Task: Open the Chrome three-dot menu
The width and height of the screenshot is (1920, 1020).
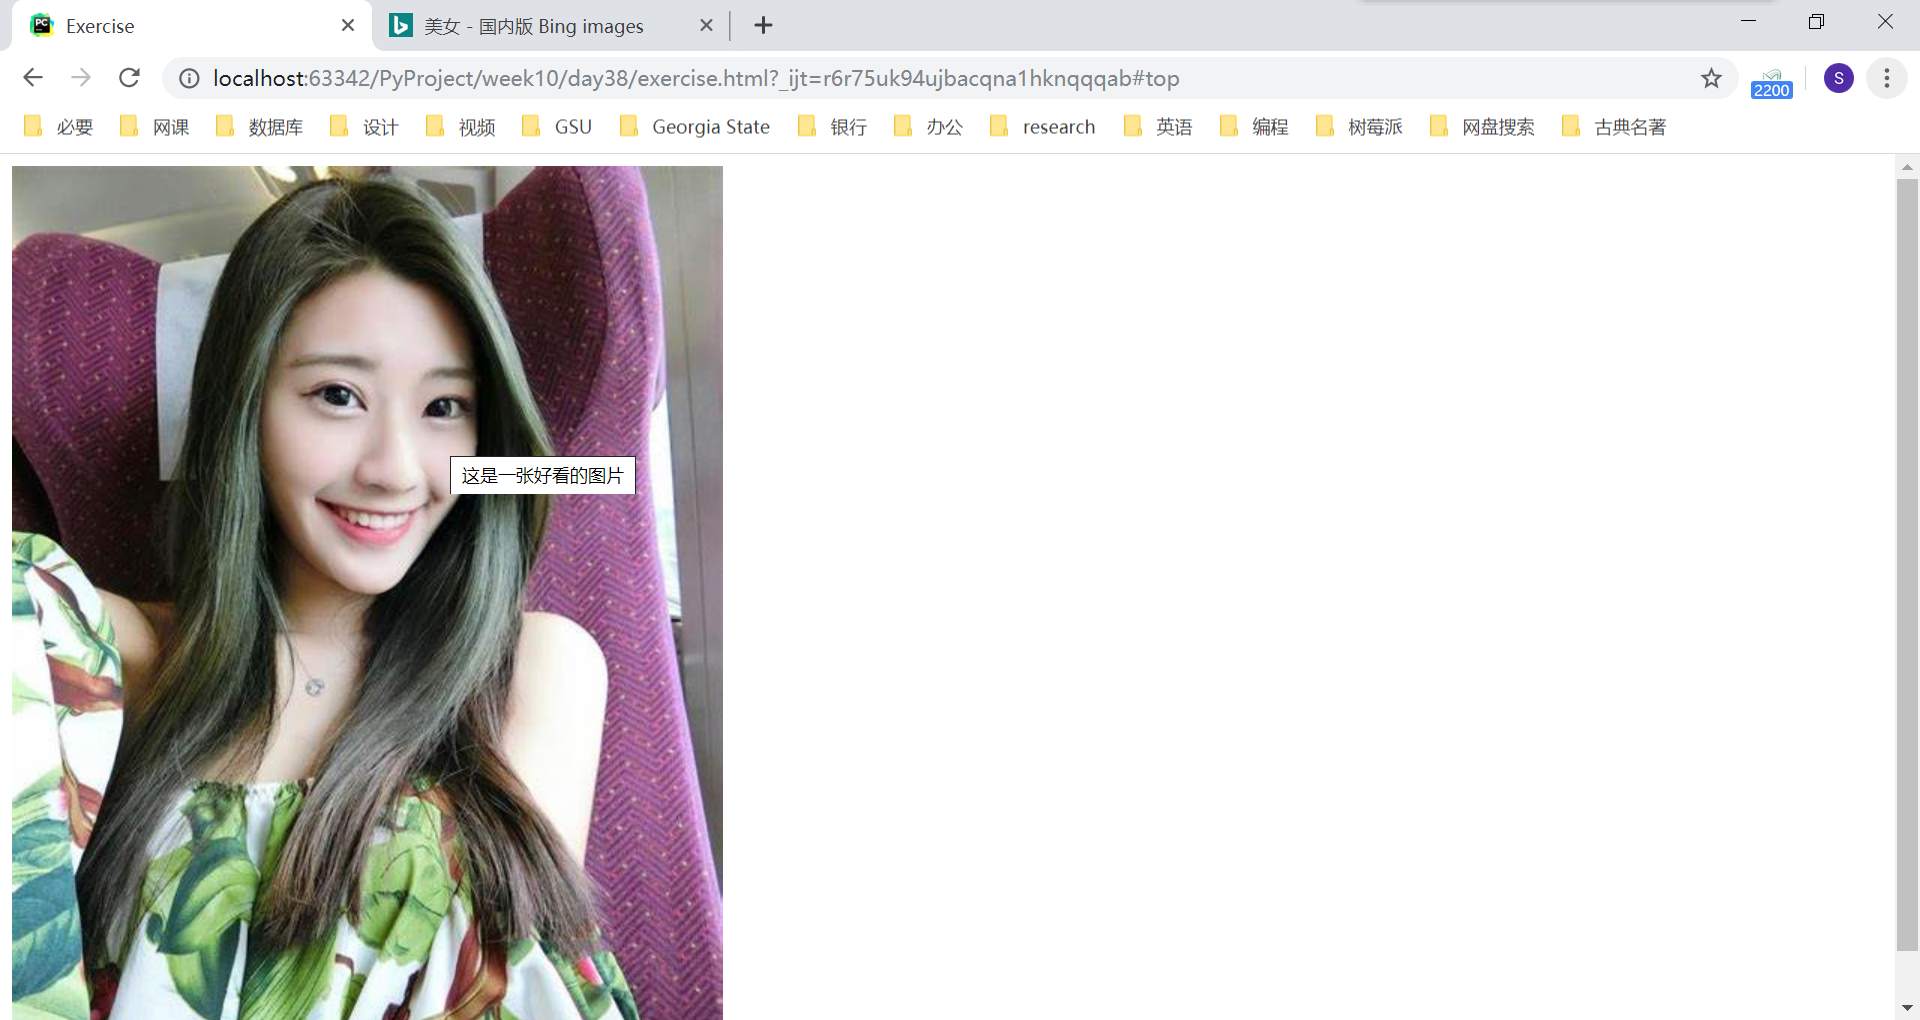Action: [x=1886, y=78]
